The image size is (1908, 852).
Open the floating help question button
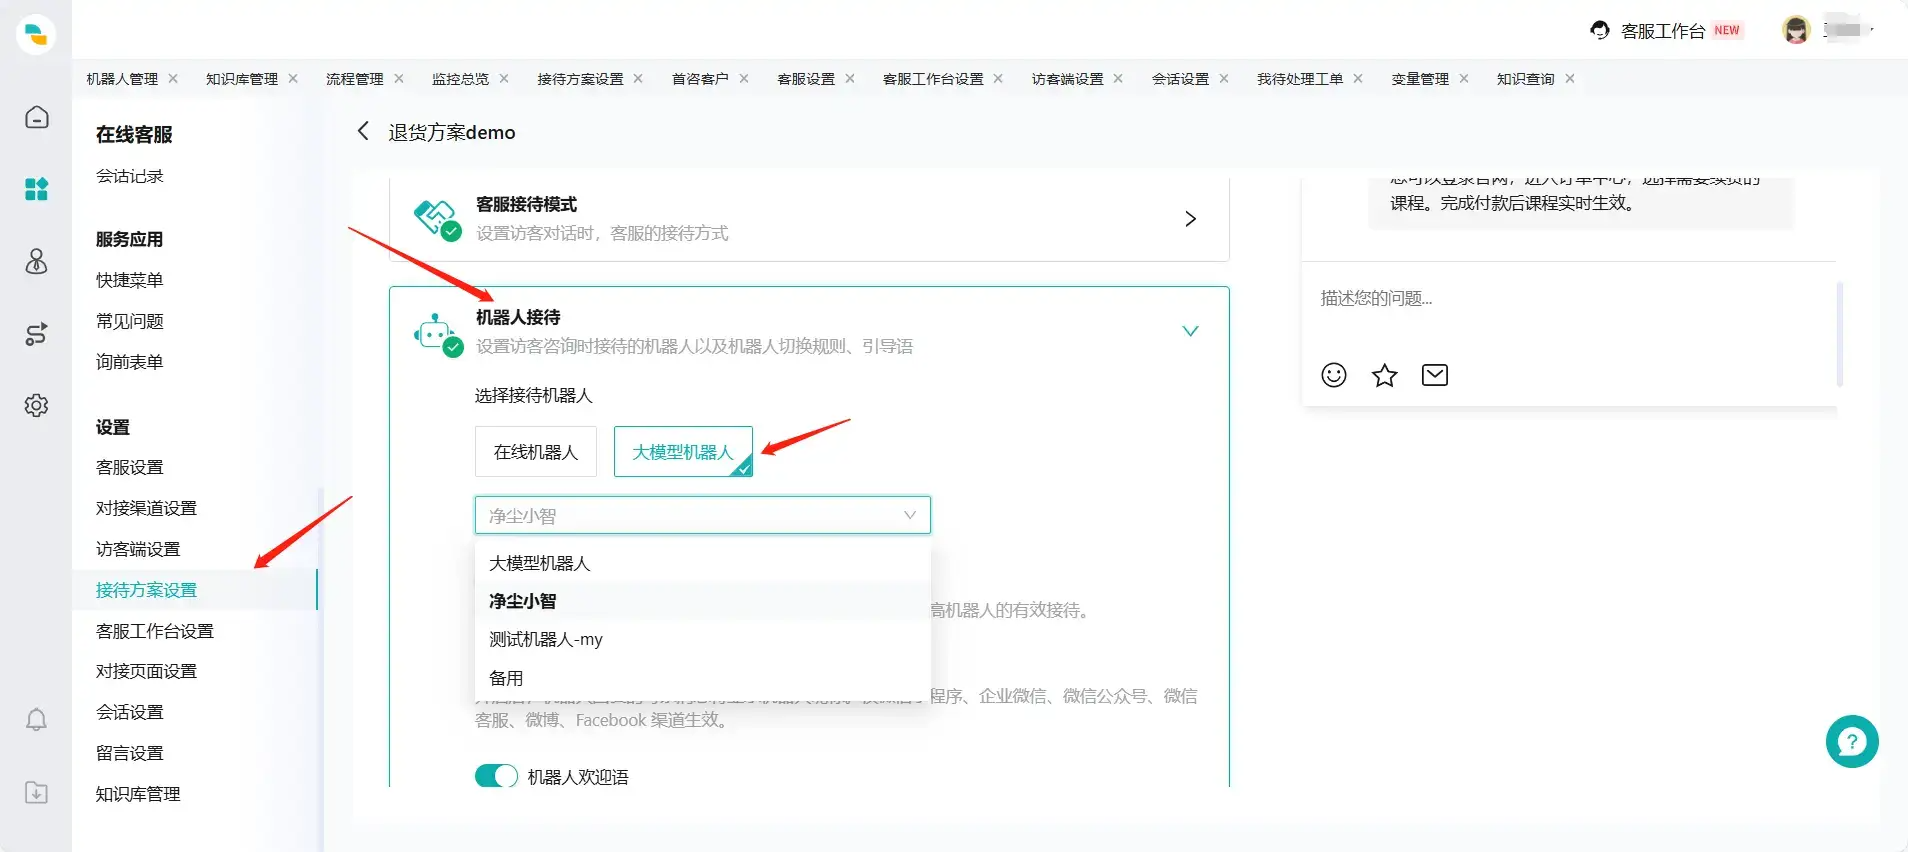[x=1852, y=741]
